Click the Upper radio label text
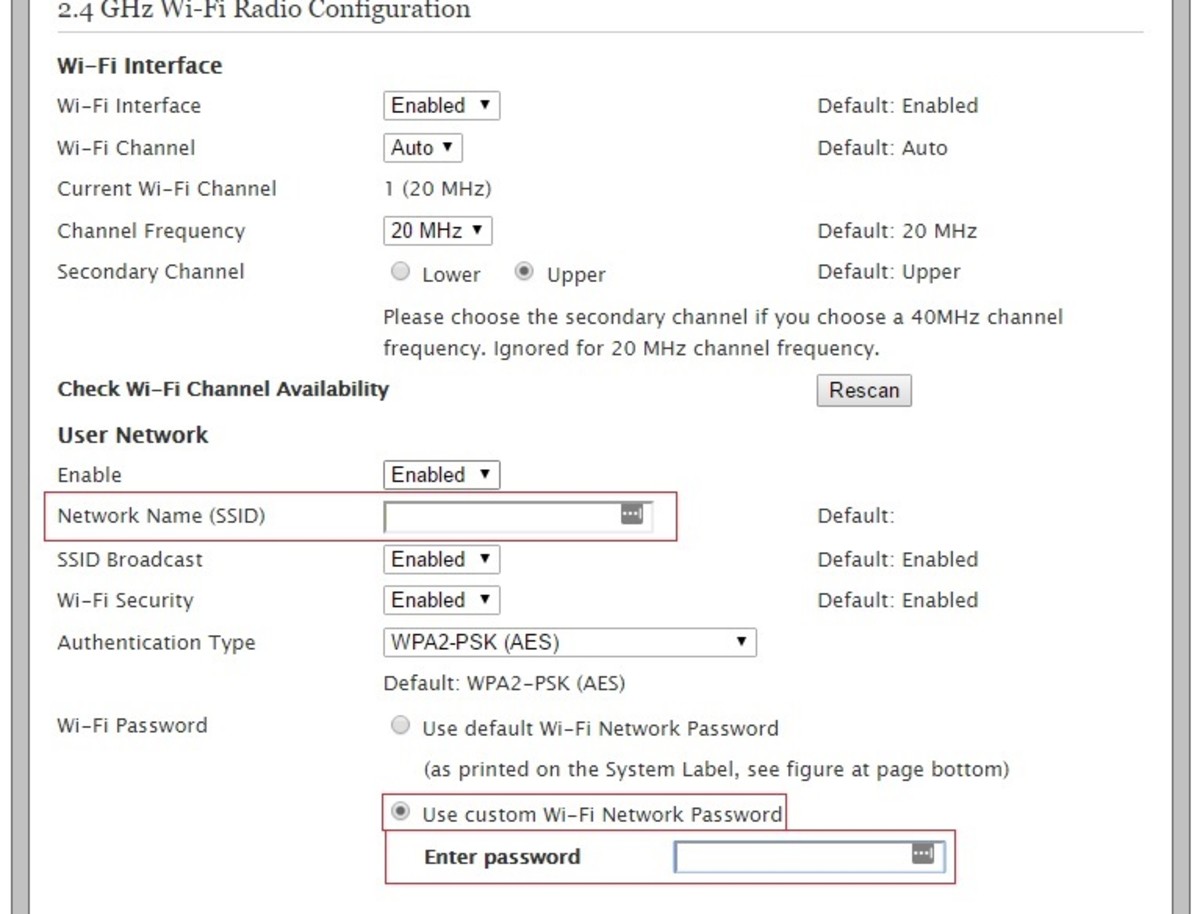Viewport: 1200px width, 914px height. pyautogui.click(x=576, y=275)
